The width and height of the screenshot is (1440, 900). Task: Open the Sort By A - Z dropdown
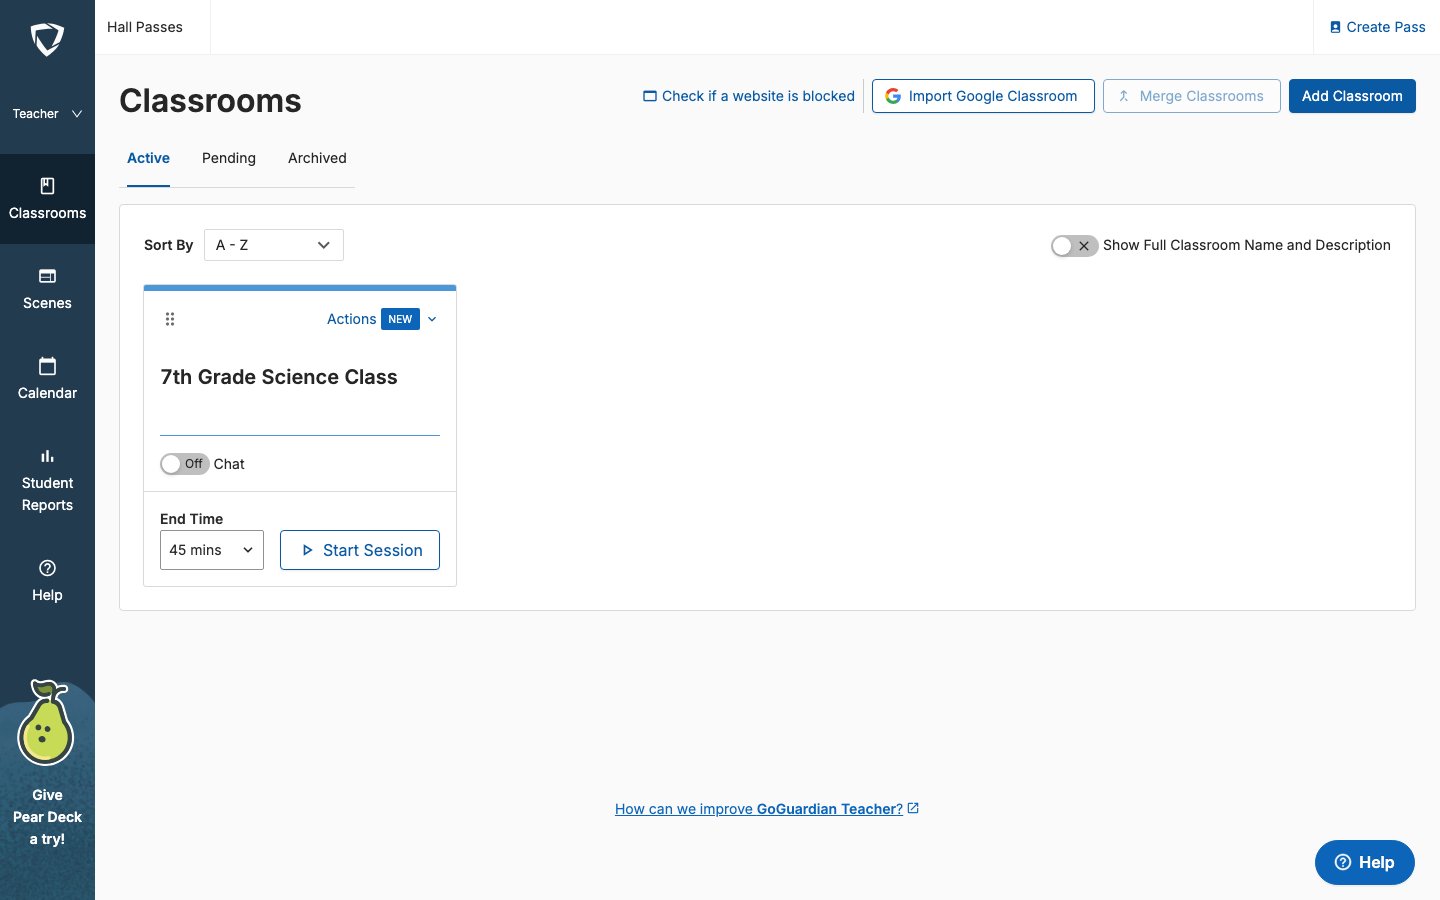tap(274, 245)
